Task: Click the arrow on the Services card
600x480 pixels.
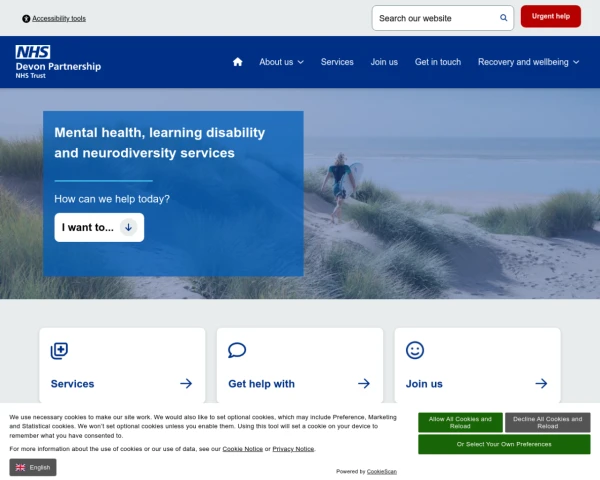Action: (x=186, y=383)
